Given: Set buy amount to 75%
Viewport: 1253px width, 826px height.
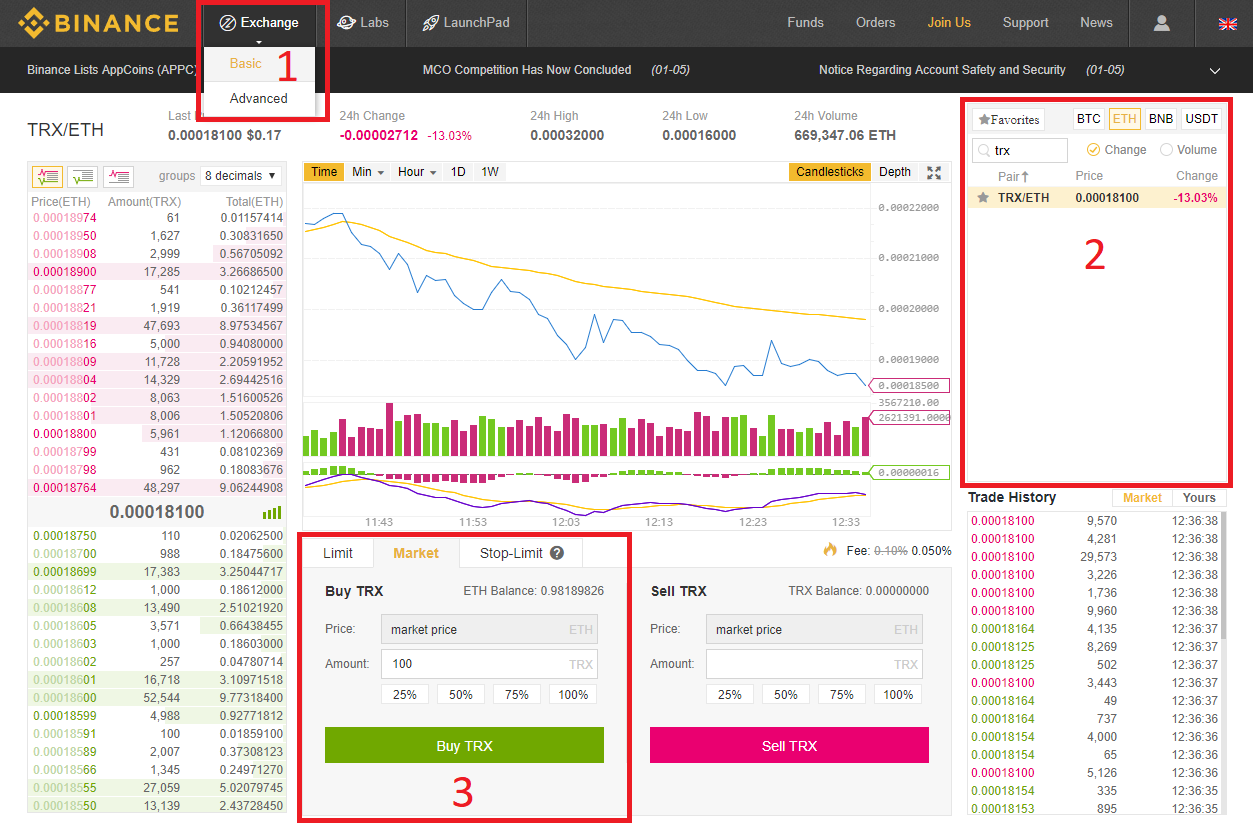Looking at the screenshot, I should 517,694.
